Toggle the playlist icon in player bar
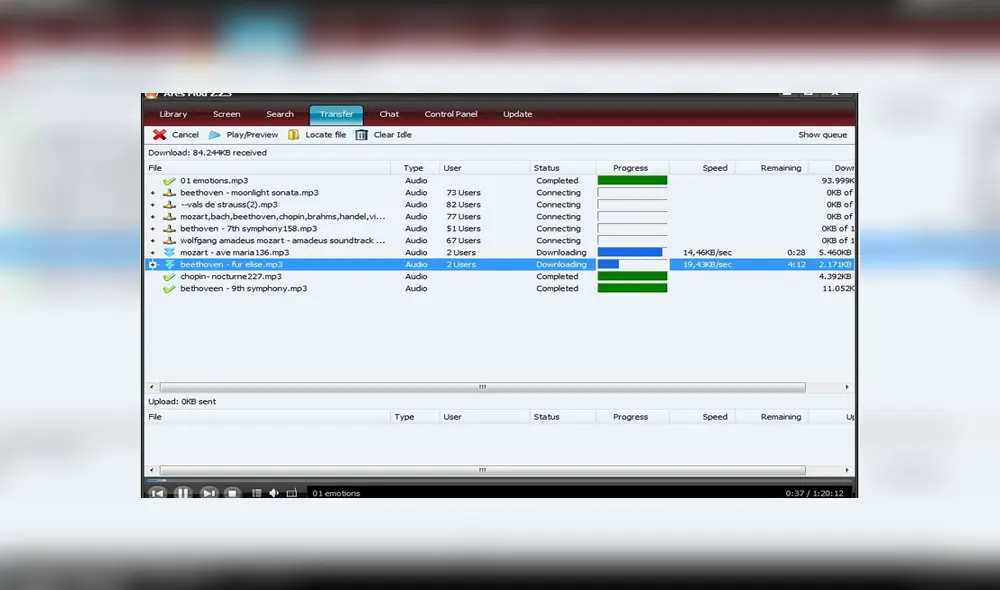Viewport: 1000px width, 590px height. coord(257,493)
